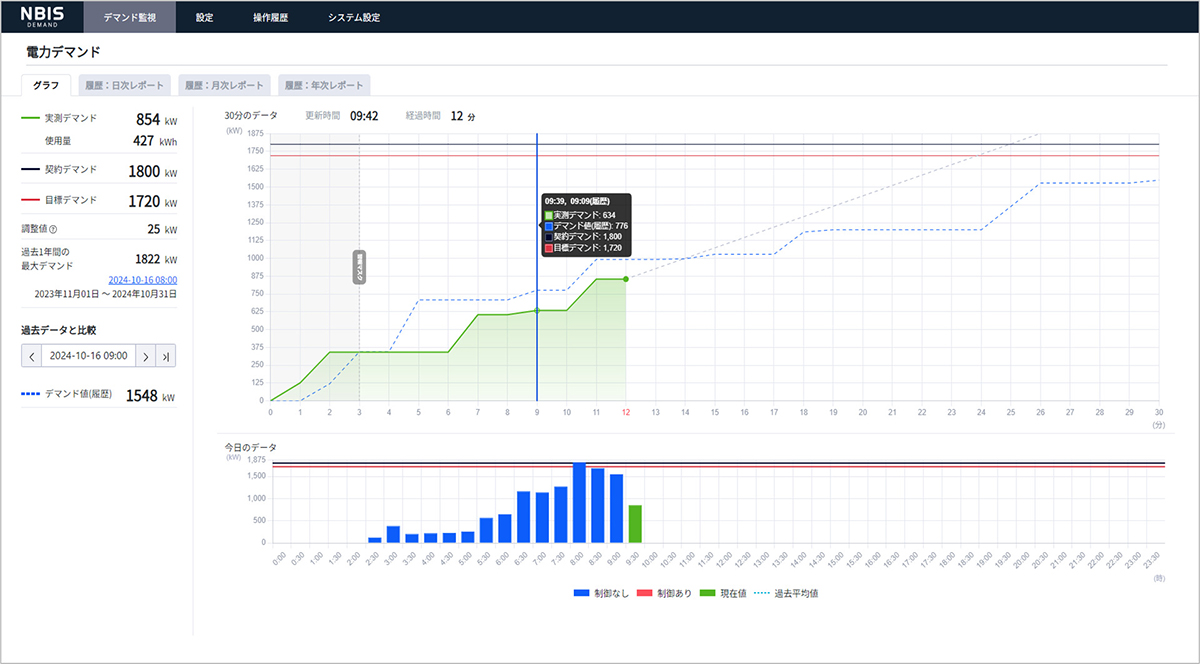
Task: Click the 更新時間 09:42 value
Action: coord(364,116)
